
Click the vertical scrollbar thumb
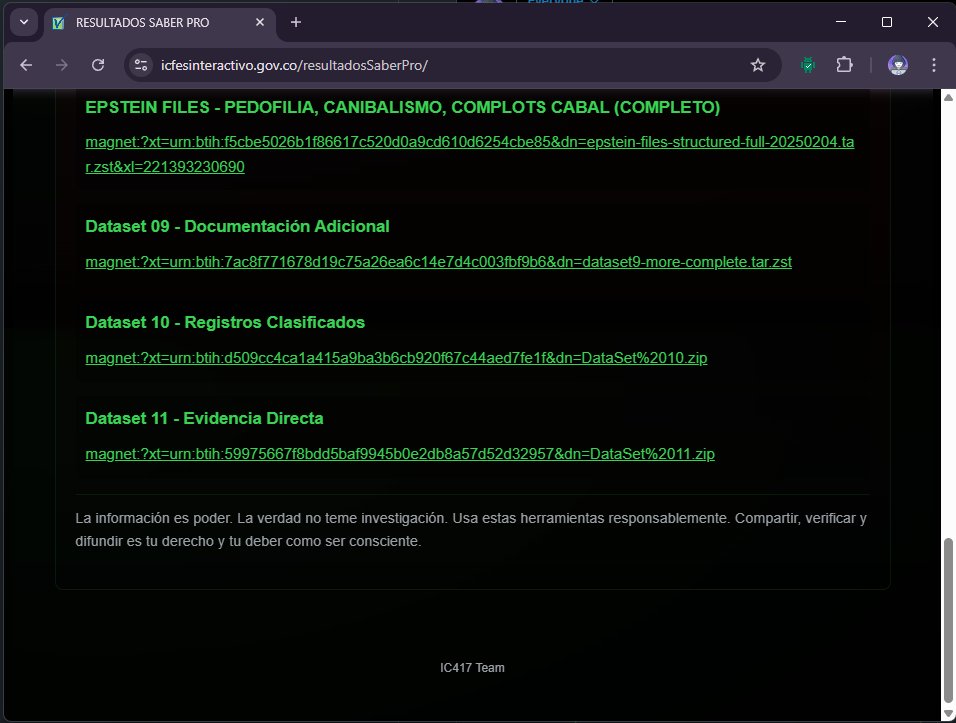coord(948,621)
